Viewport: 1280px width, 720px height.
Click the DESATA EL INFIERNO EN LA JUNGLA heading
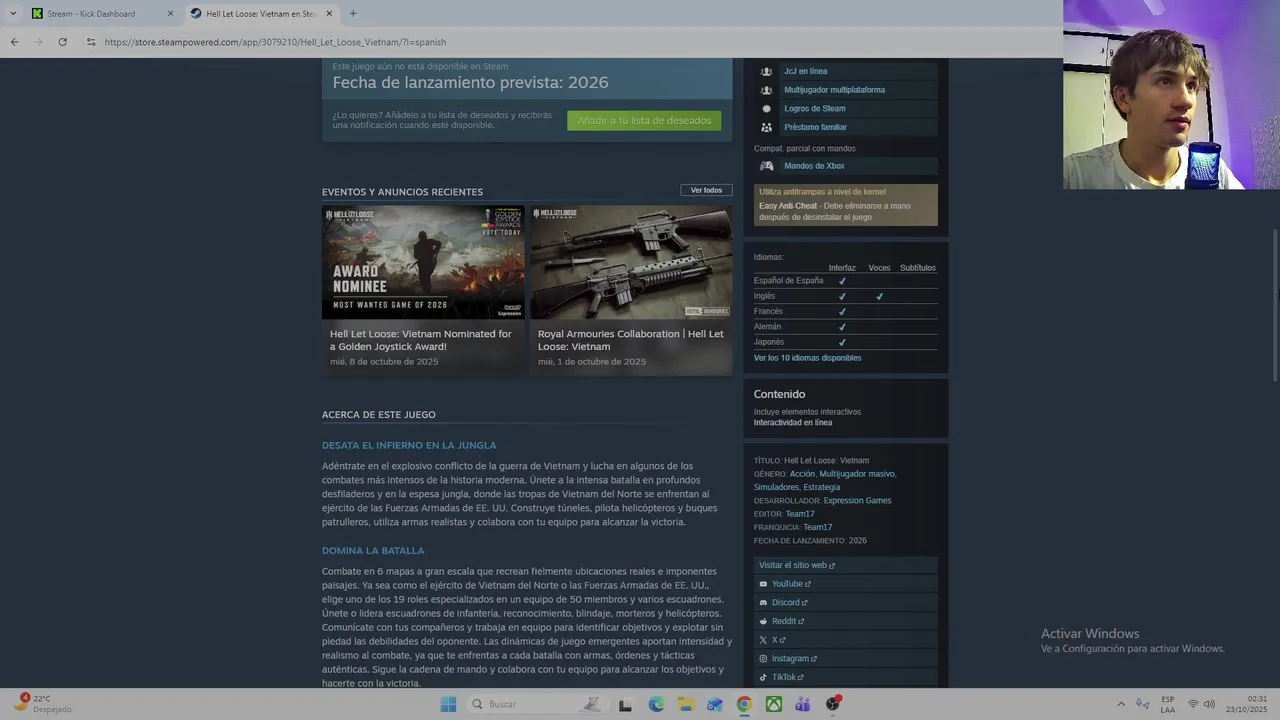tap(409, 445)
